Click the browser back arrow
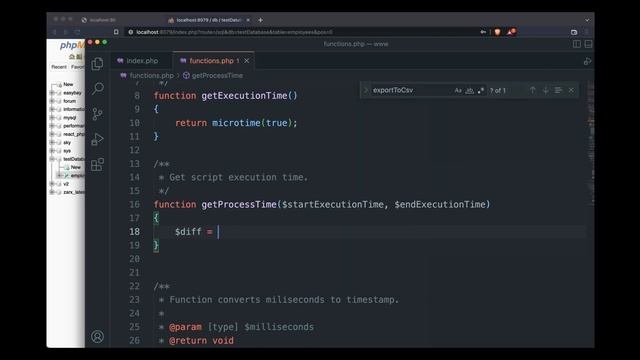This screenshot has height=360, width=640. tap(55, 32)
